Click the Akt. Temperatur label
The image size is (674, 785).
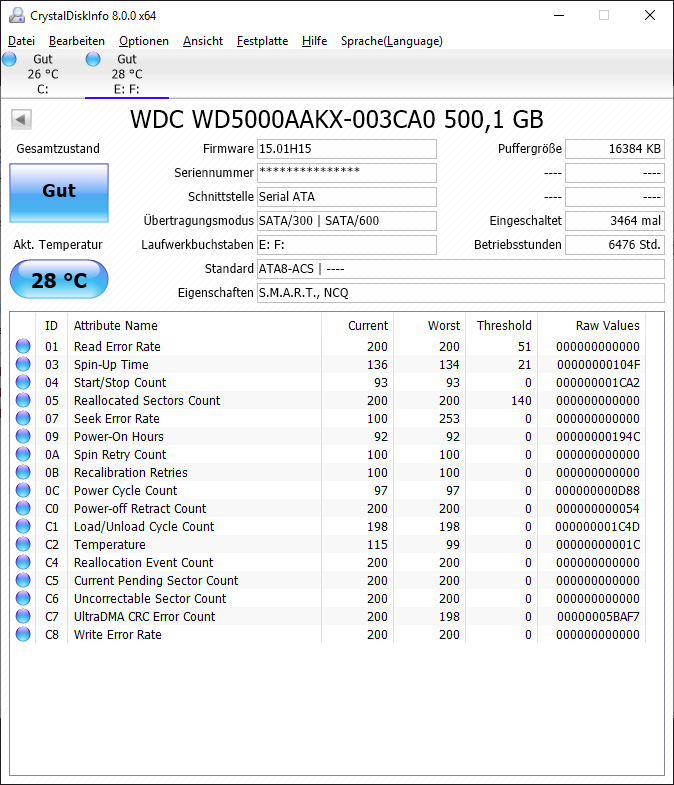(x=58, y=244)
